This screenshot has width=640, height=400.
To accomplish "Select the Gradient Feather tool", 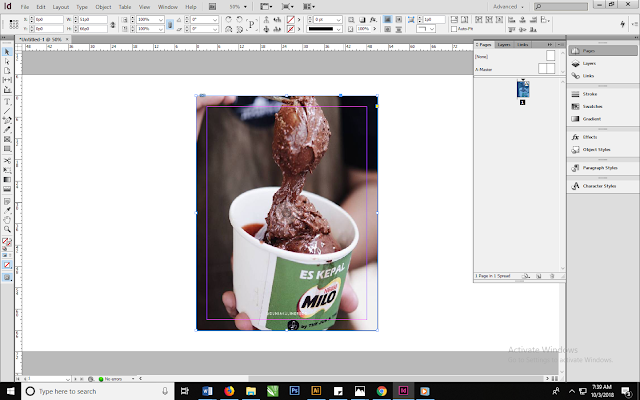I will [7, 189].
